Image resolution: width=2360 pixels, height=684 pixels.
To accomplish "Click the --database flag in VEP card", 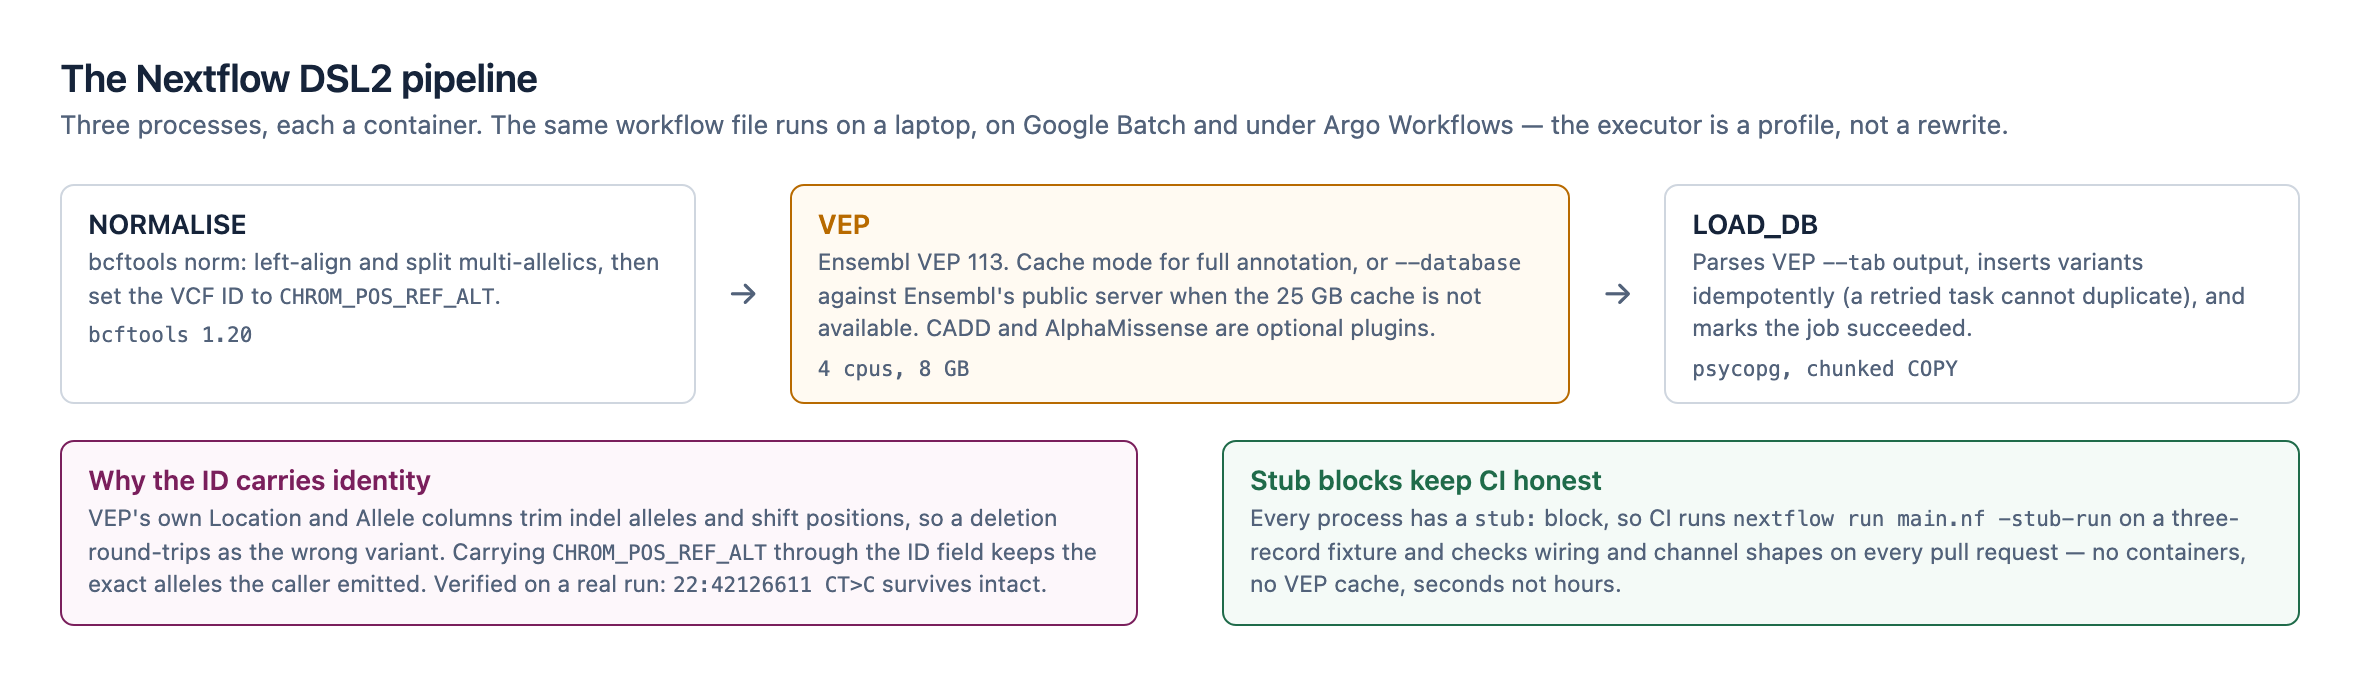I will pyautogui.click(x=1457, y=263).
